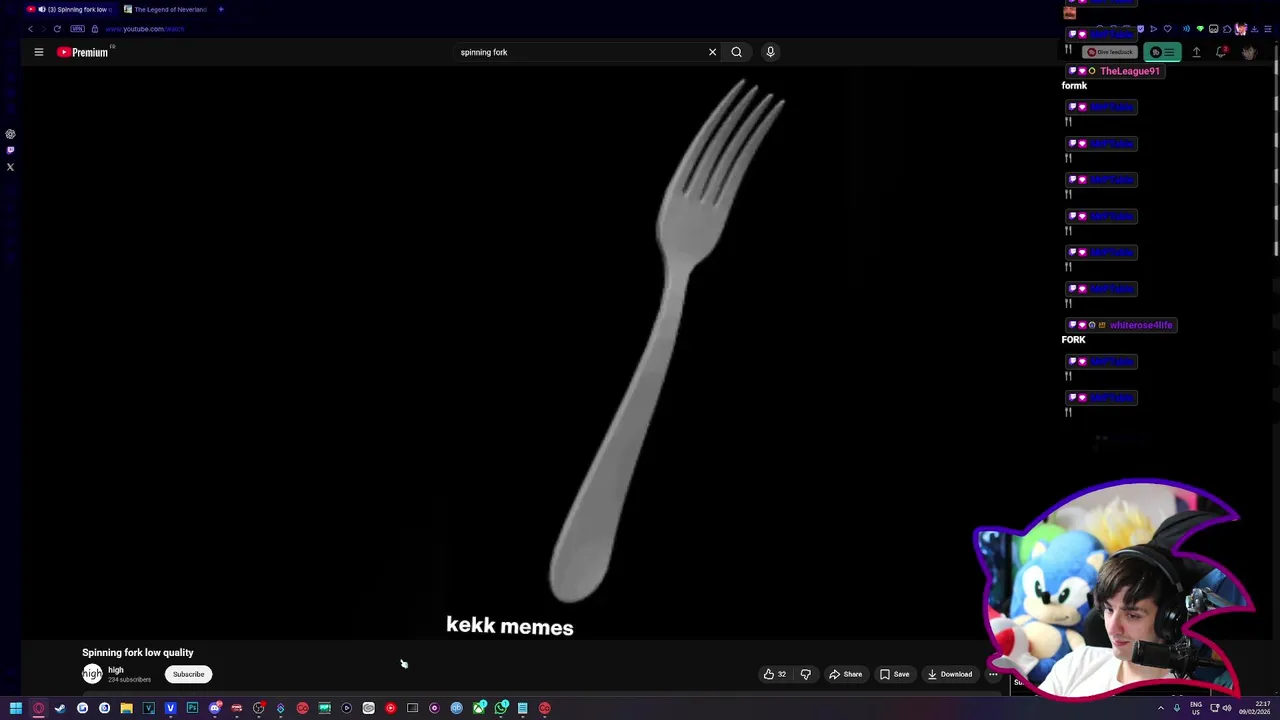Open Discord from the taskbar
1280x720 pixels.
pos(214,708)
